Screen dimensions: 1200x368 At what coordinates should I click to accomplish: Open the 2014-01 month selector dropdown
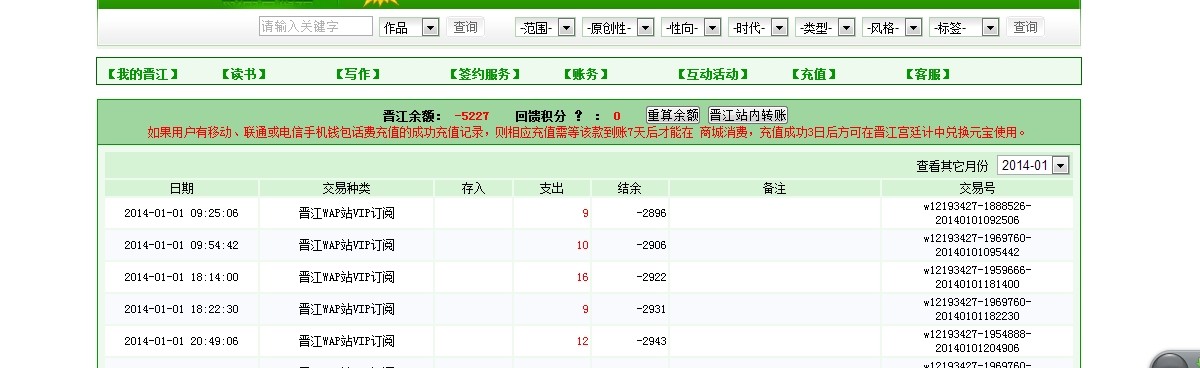coord(1033,165)
